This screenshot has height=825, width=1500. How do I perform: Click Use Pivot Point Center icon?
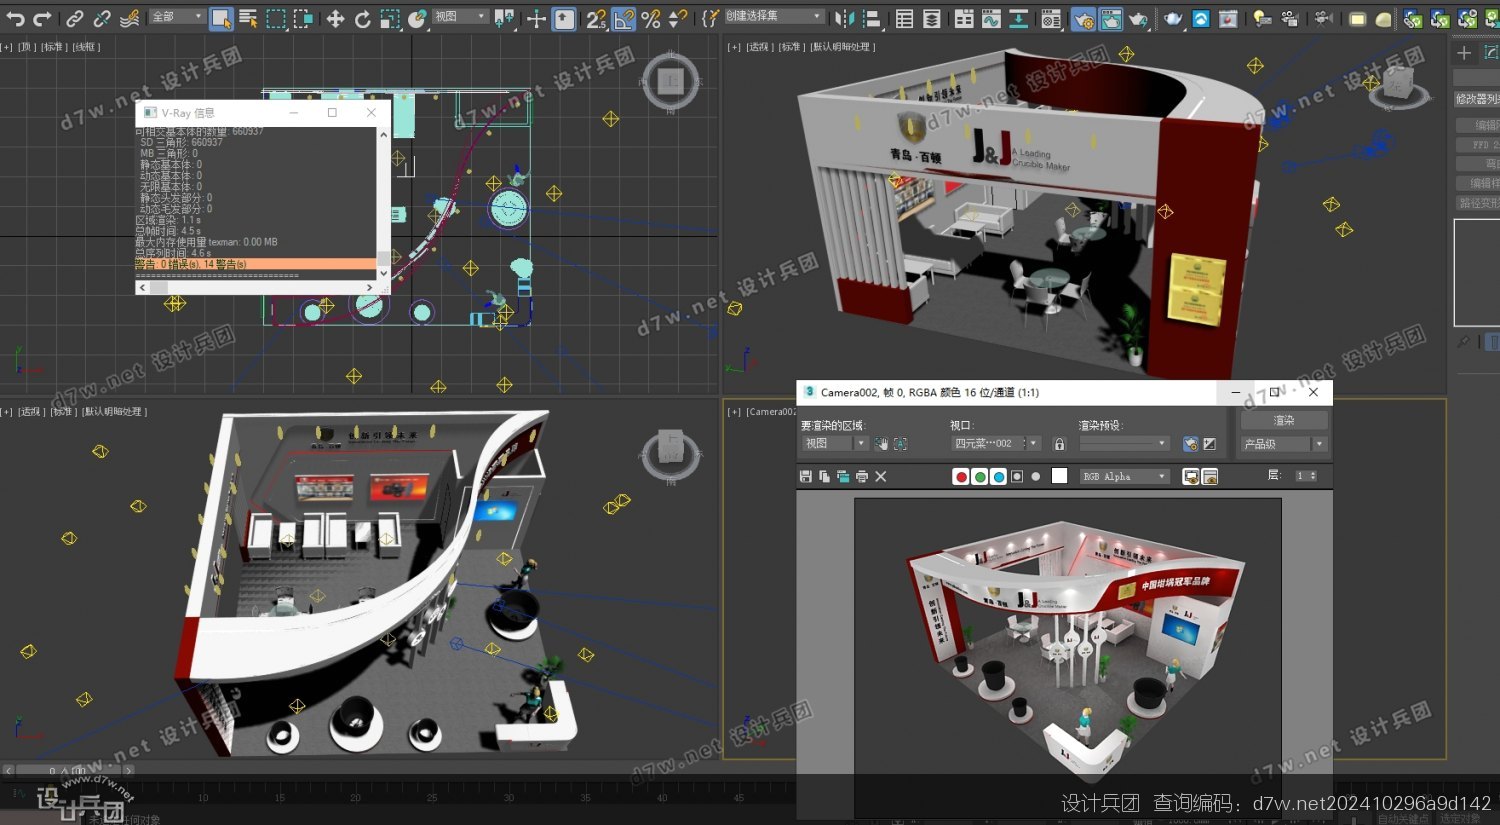tap(504, 18)
